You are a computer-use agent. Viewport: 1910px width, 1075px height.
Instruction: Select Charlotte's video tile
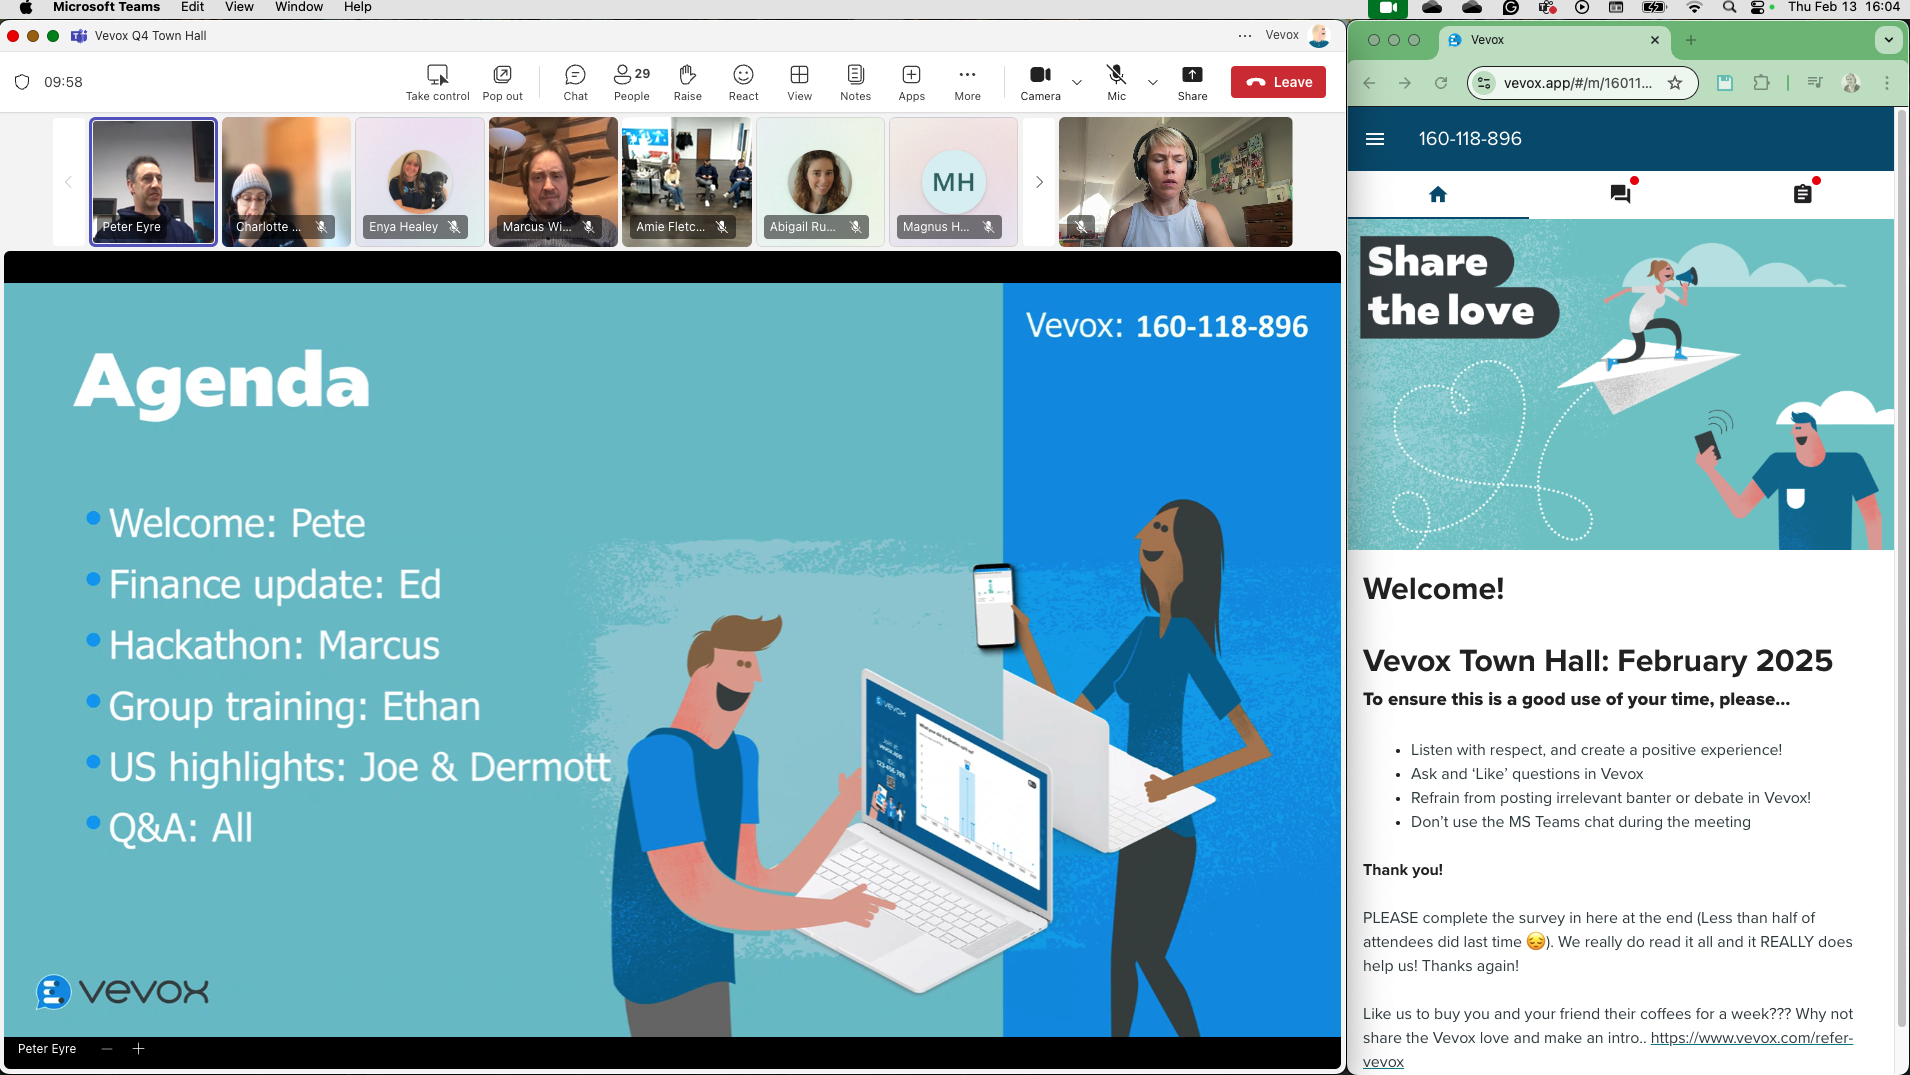coord(286,182)
